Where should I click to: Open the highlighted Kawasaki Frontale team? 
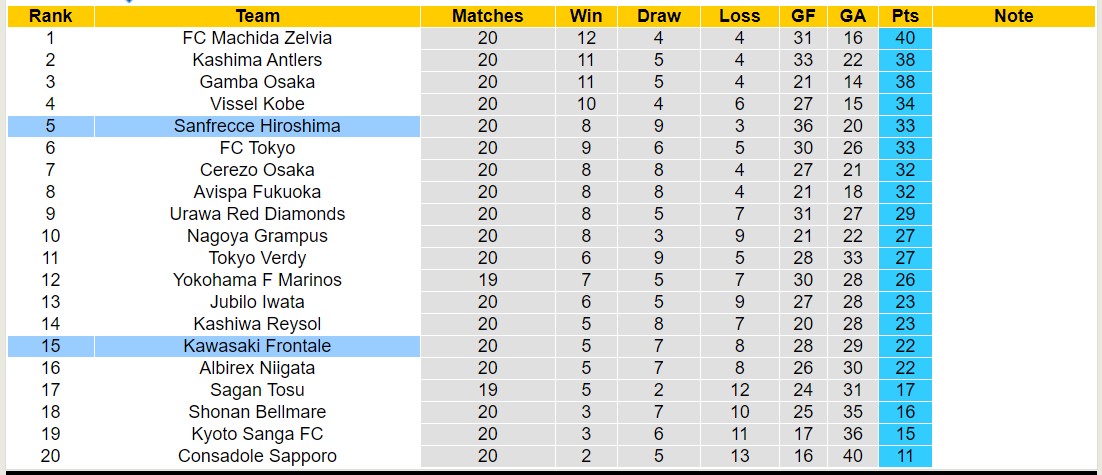257,346
